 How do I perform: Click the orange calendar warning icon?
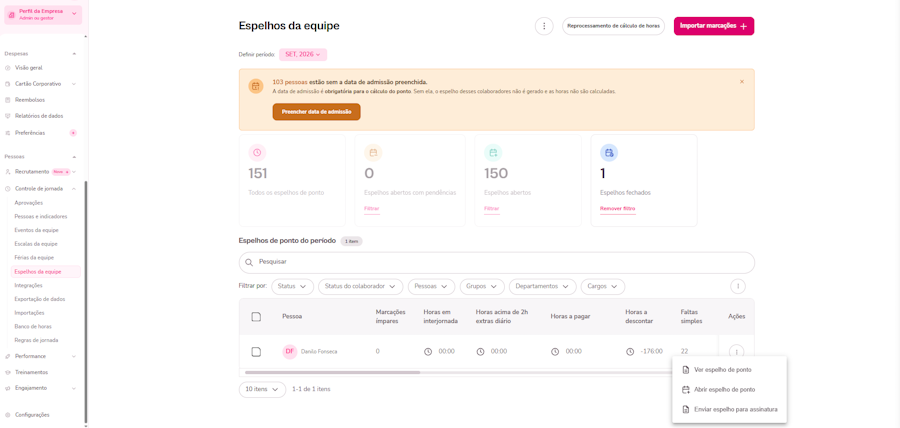(x=256, y=86)
